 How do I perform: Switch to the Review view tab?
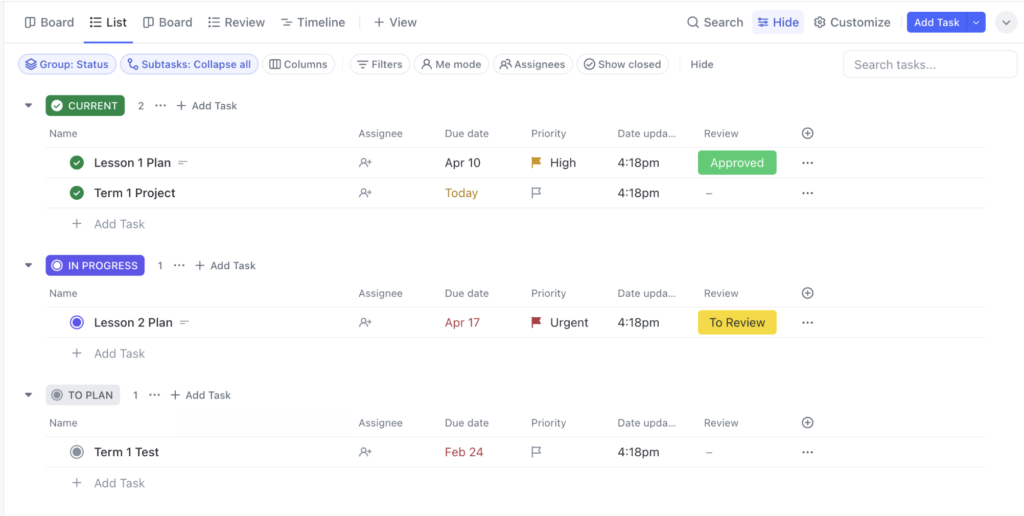coord(236,22)
